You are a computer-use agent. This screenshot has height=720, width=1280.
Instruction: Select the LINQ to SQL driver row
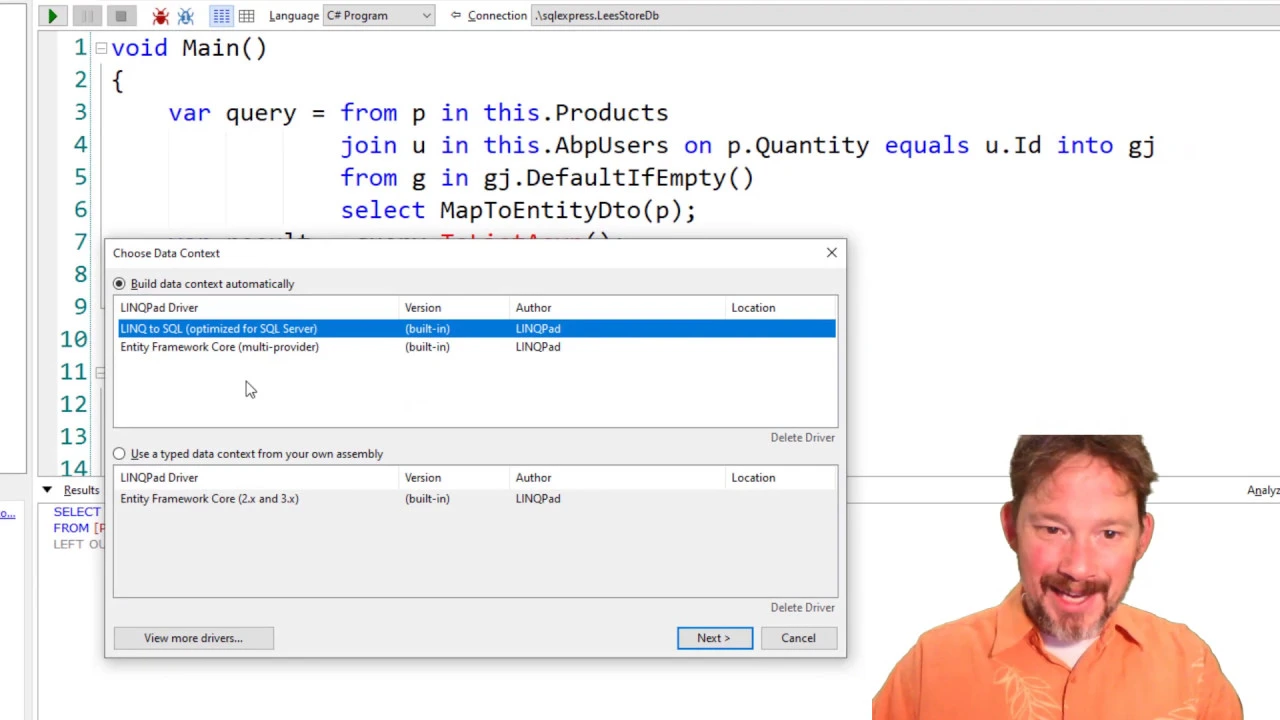(x=477, y=329)
